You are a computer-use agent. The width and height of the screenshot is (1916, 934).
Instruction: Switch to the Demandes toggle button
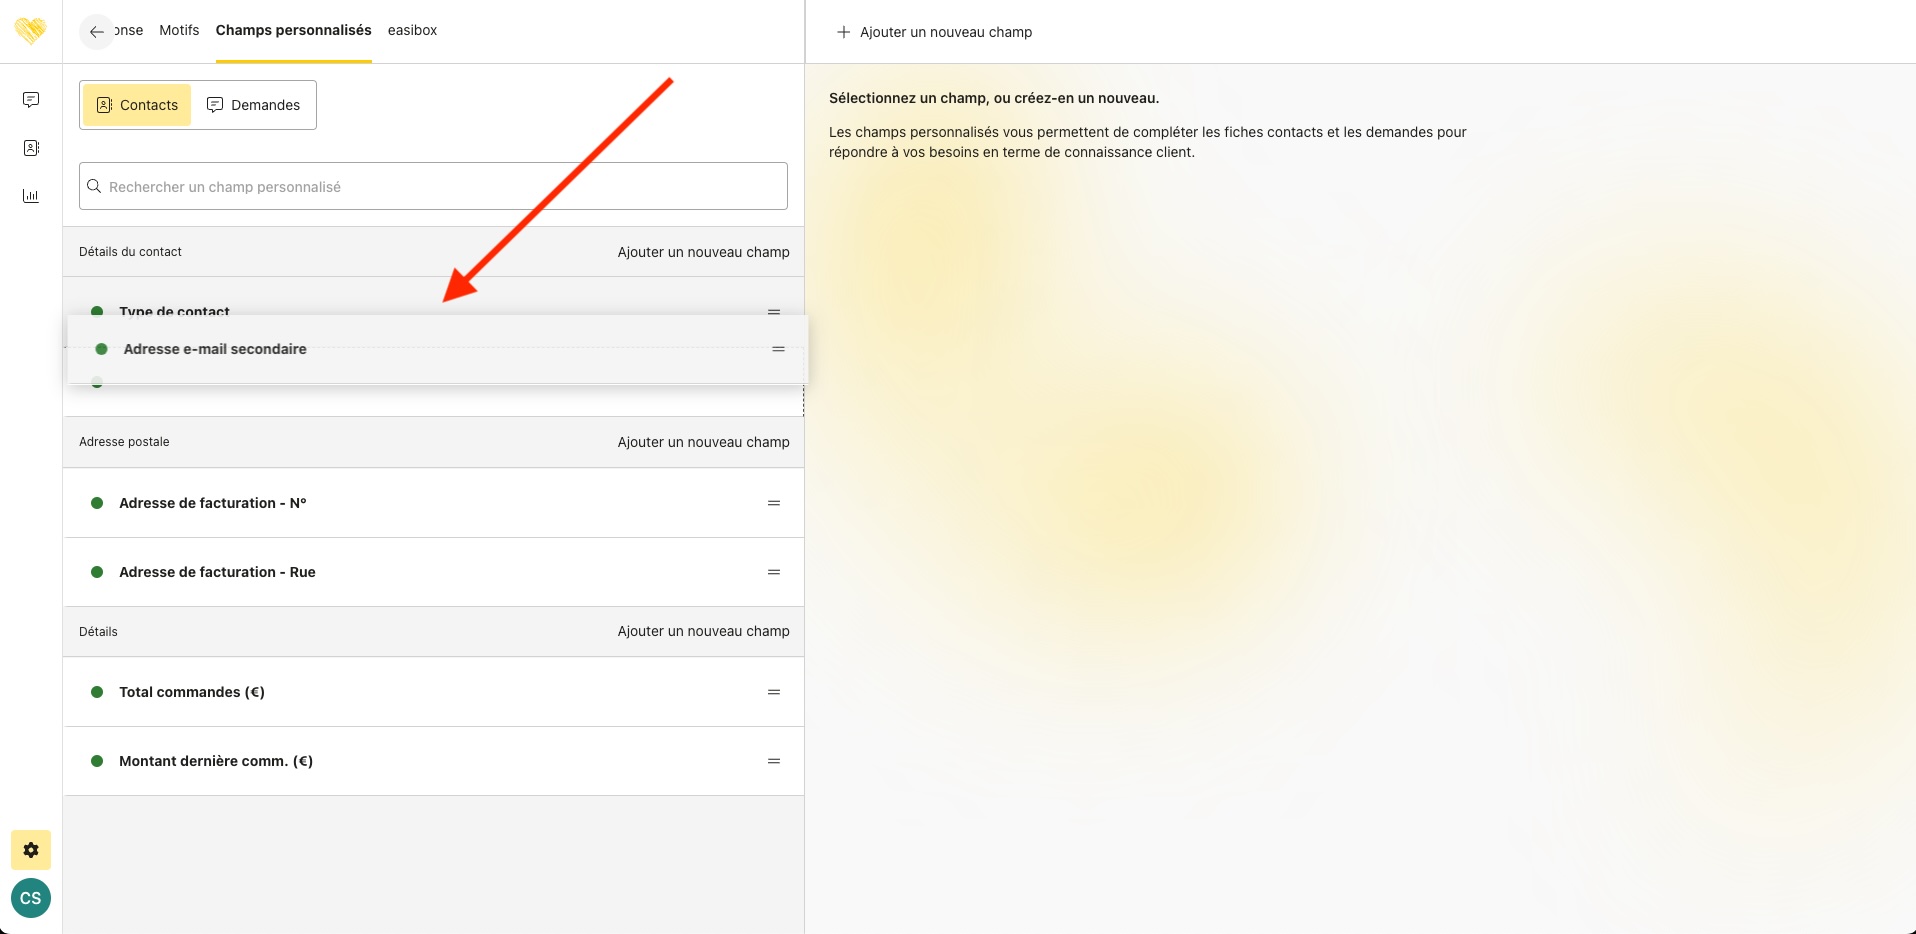[253, 105]
